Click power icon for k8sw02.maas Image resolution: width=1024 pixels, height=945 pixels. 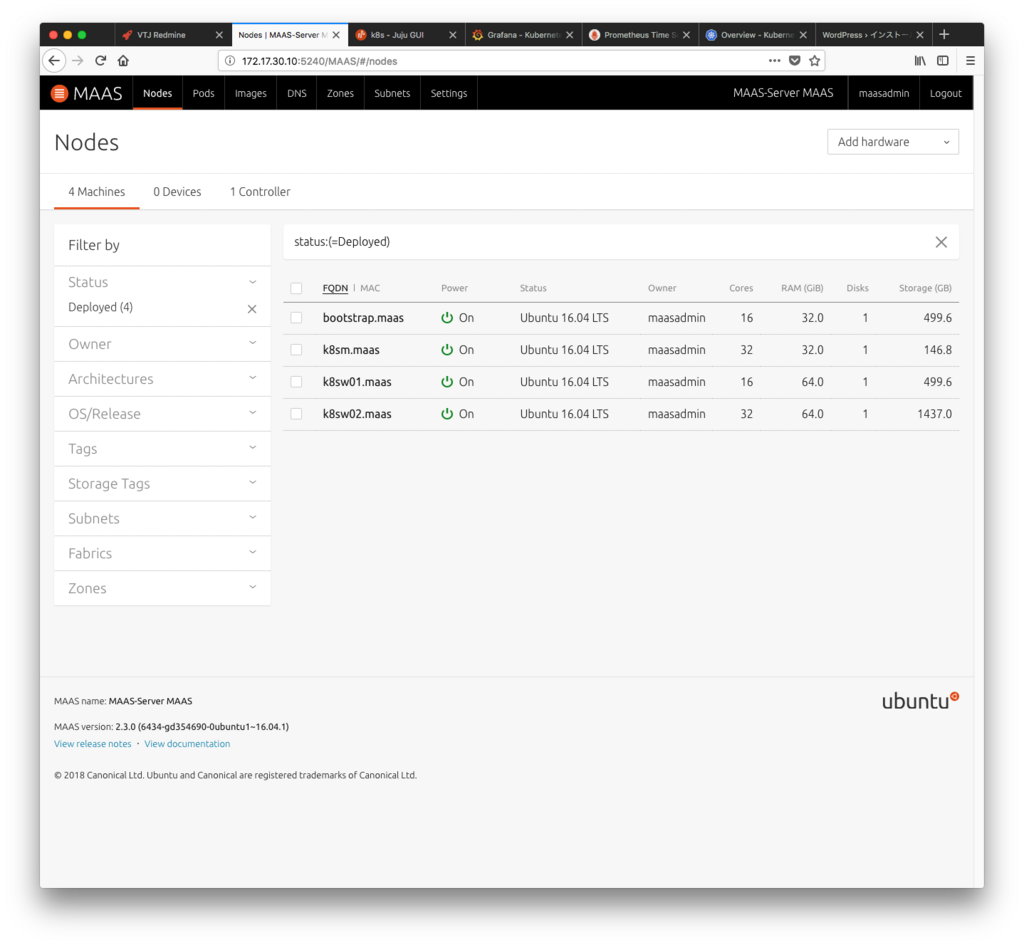pyautogui.click(x=447, y=413)
